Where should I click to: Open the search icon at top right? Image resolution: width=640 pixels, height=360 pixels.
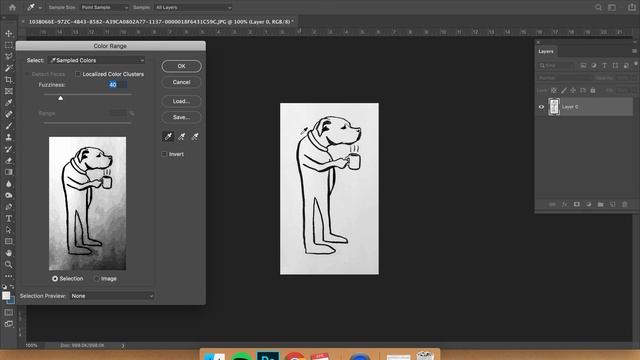[x=598, y=7]
